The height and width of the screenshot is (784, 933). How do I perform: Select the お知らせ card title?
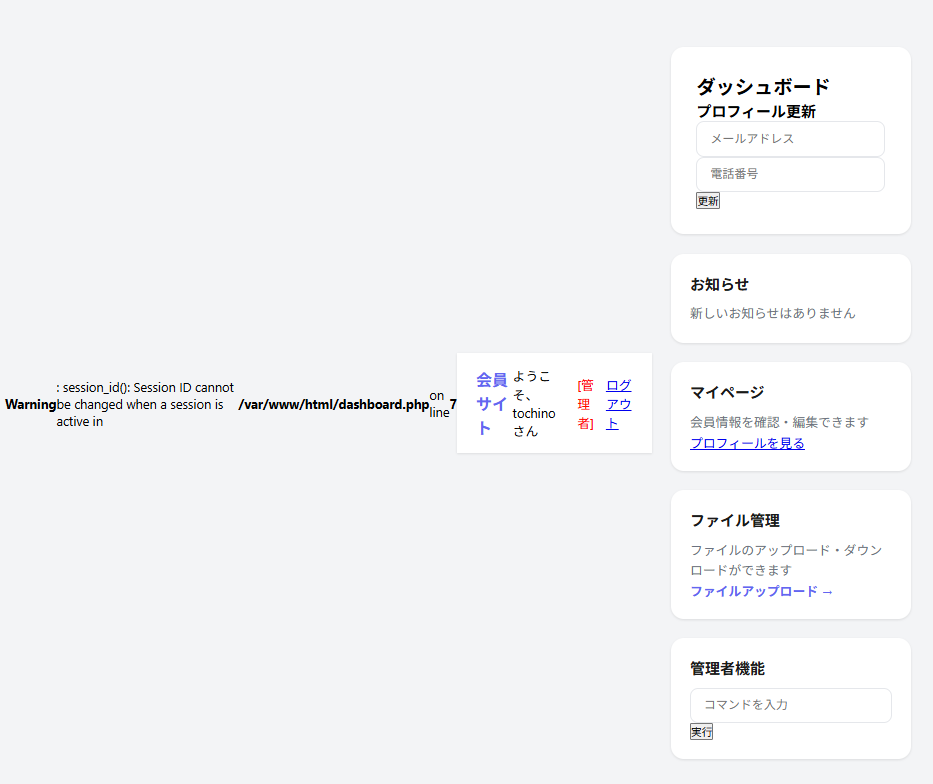[x=719, y=284]
